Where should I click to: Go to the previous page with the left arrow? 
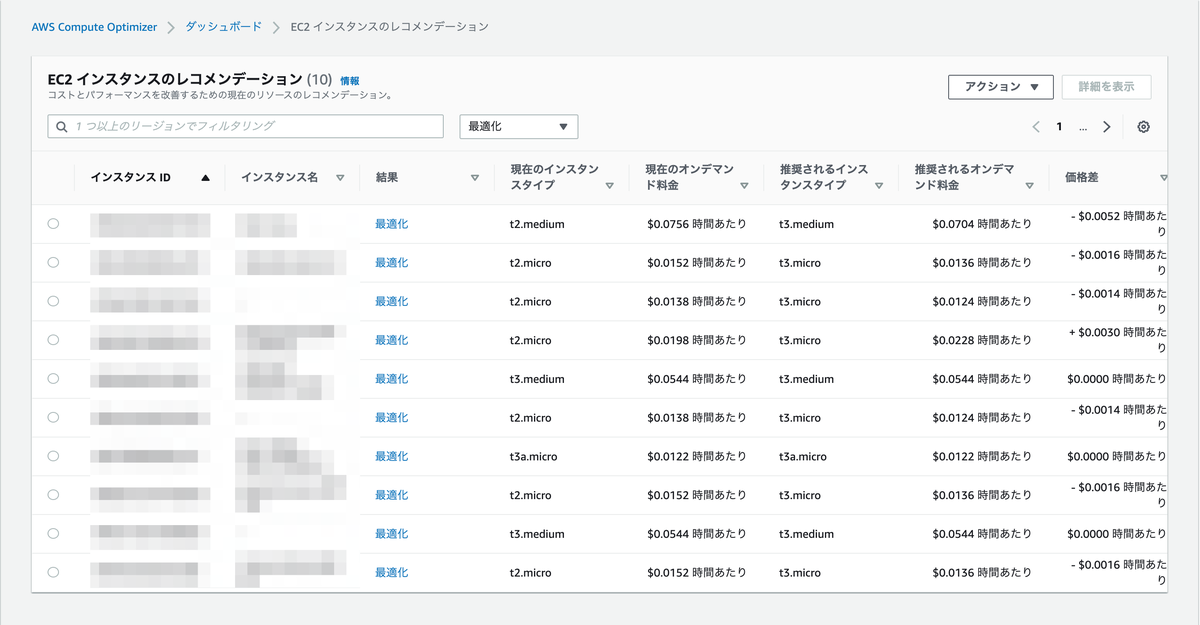(1036, 127)
